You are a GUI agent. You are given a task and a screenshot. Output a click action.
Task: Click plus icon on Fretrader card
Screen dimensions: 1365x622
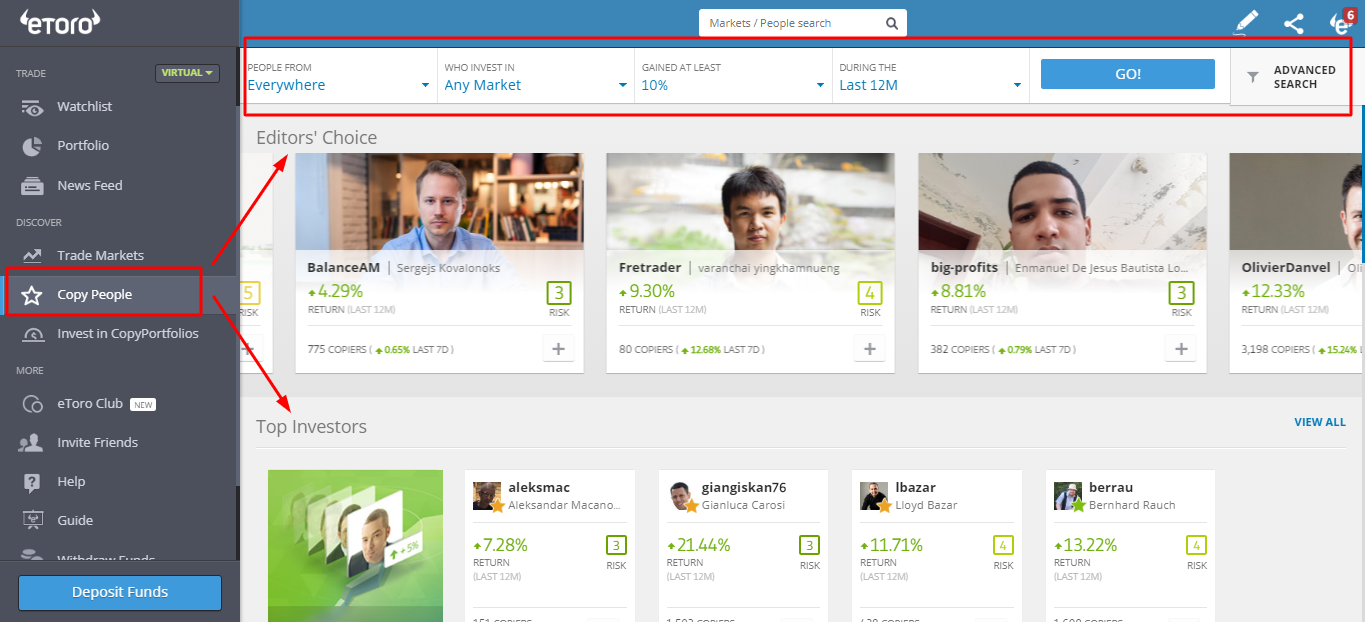click(x=869, y=348)
